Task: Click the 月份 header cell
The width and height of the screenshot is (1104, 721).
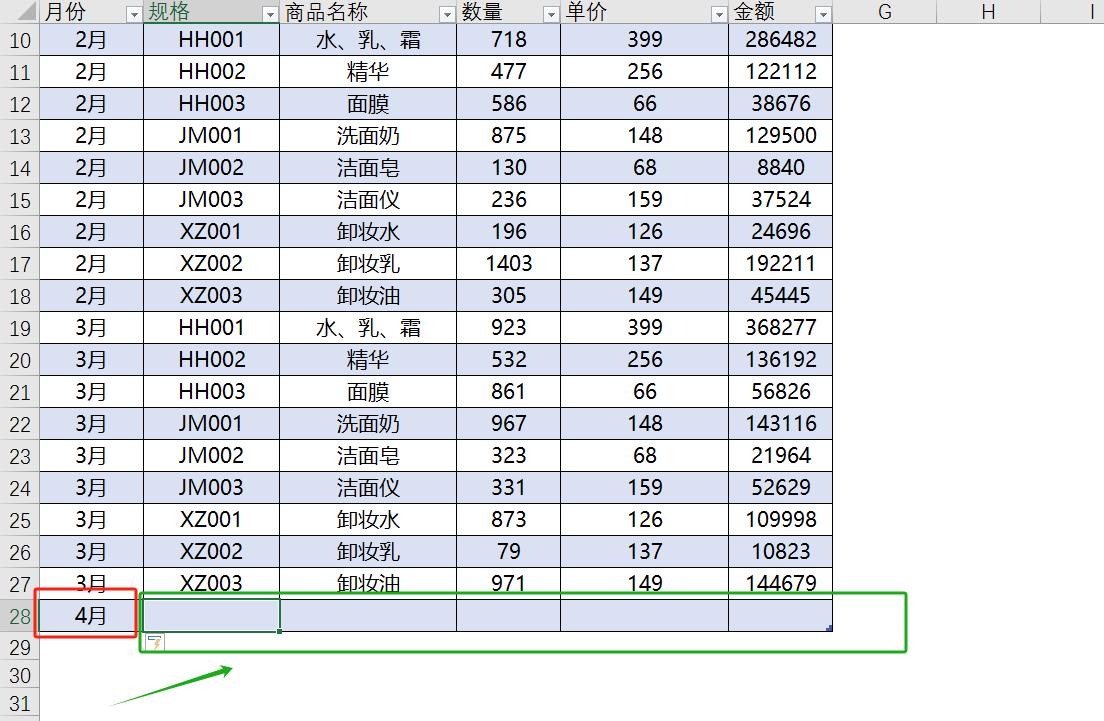Action: [91, 12]
